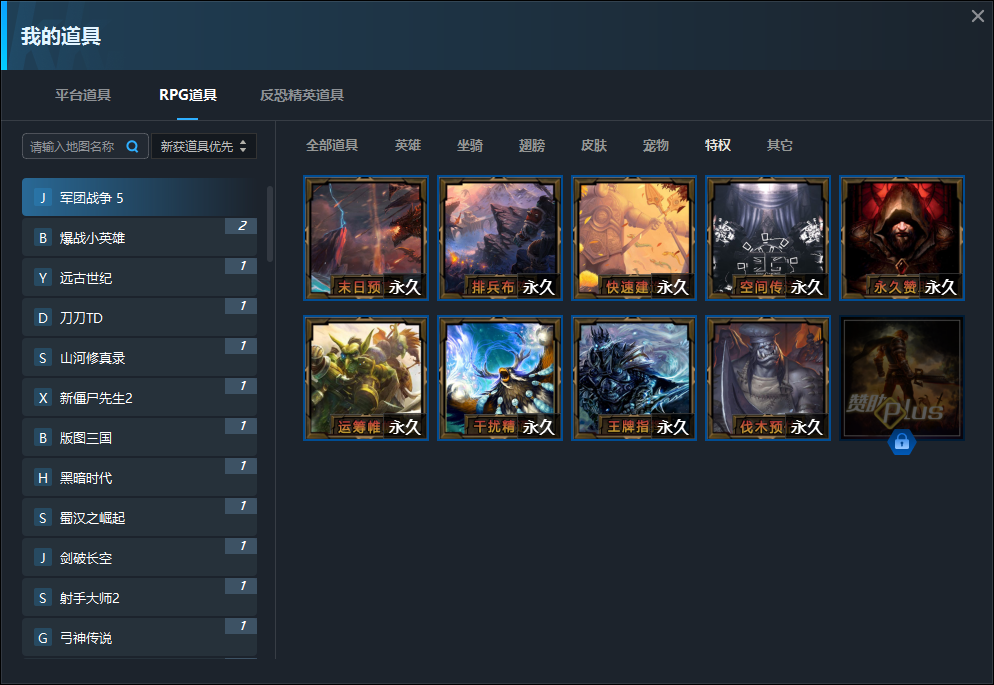The height and width of the screenshot is (685, 994).
Task: Select the 快速建 permanent privilege item
Action: point(634,238)
